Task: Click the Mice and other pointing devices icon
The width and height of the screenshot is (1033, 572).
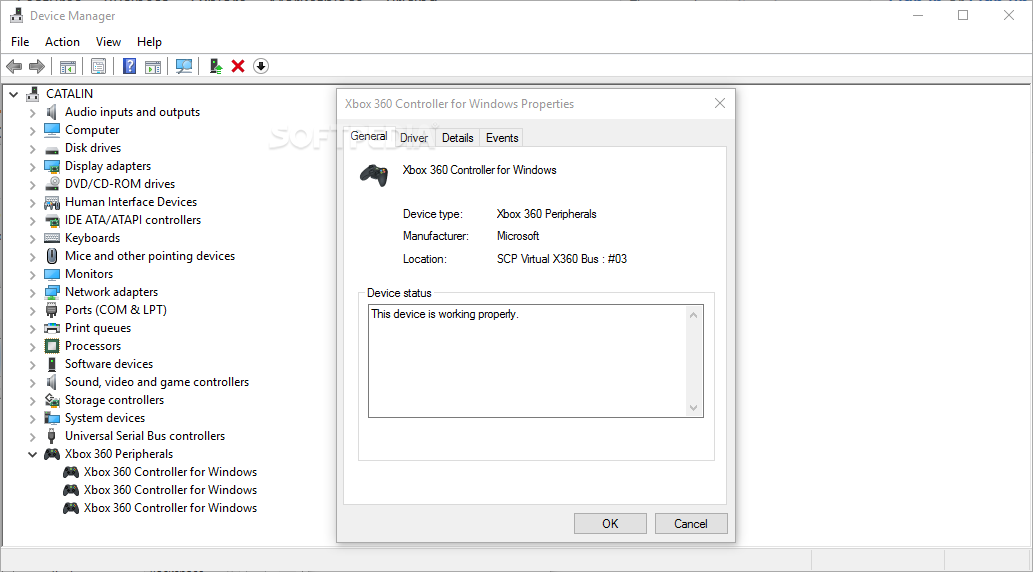Action: pos(51,256)
